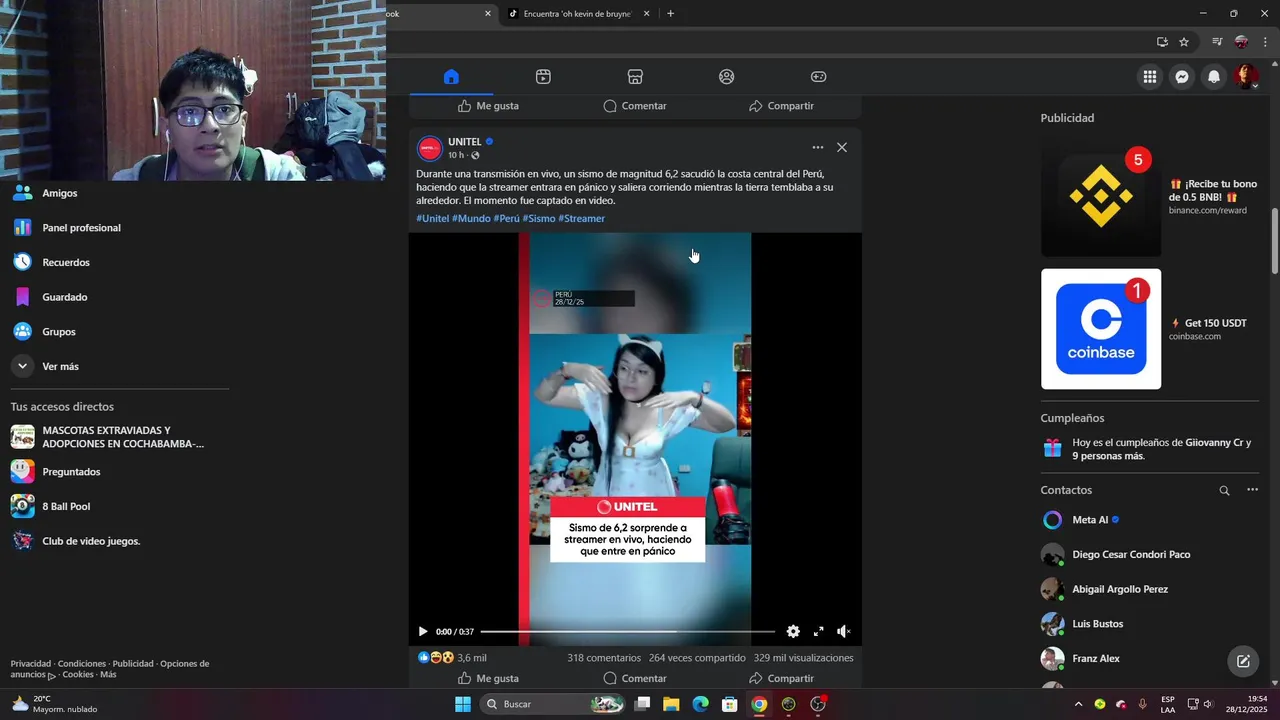
Task: Open UNITEL post options three dots
Action: click(818, 147)
